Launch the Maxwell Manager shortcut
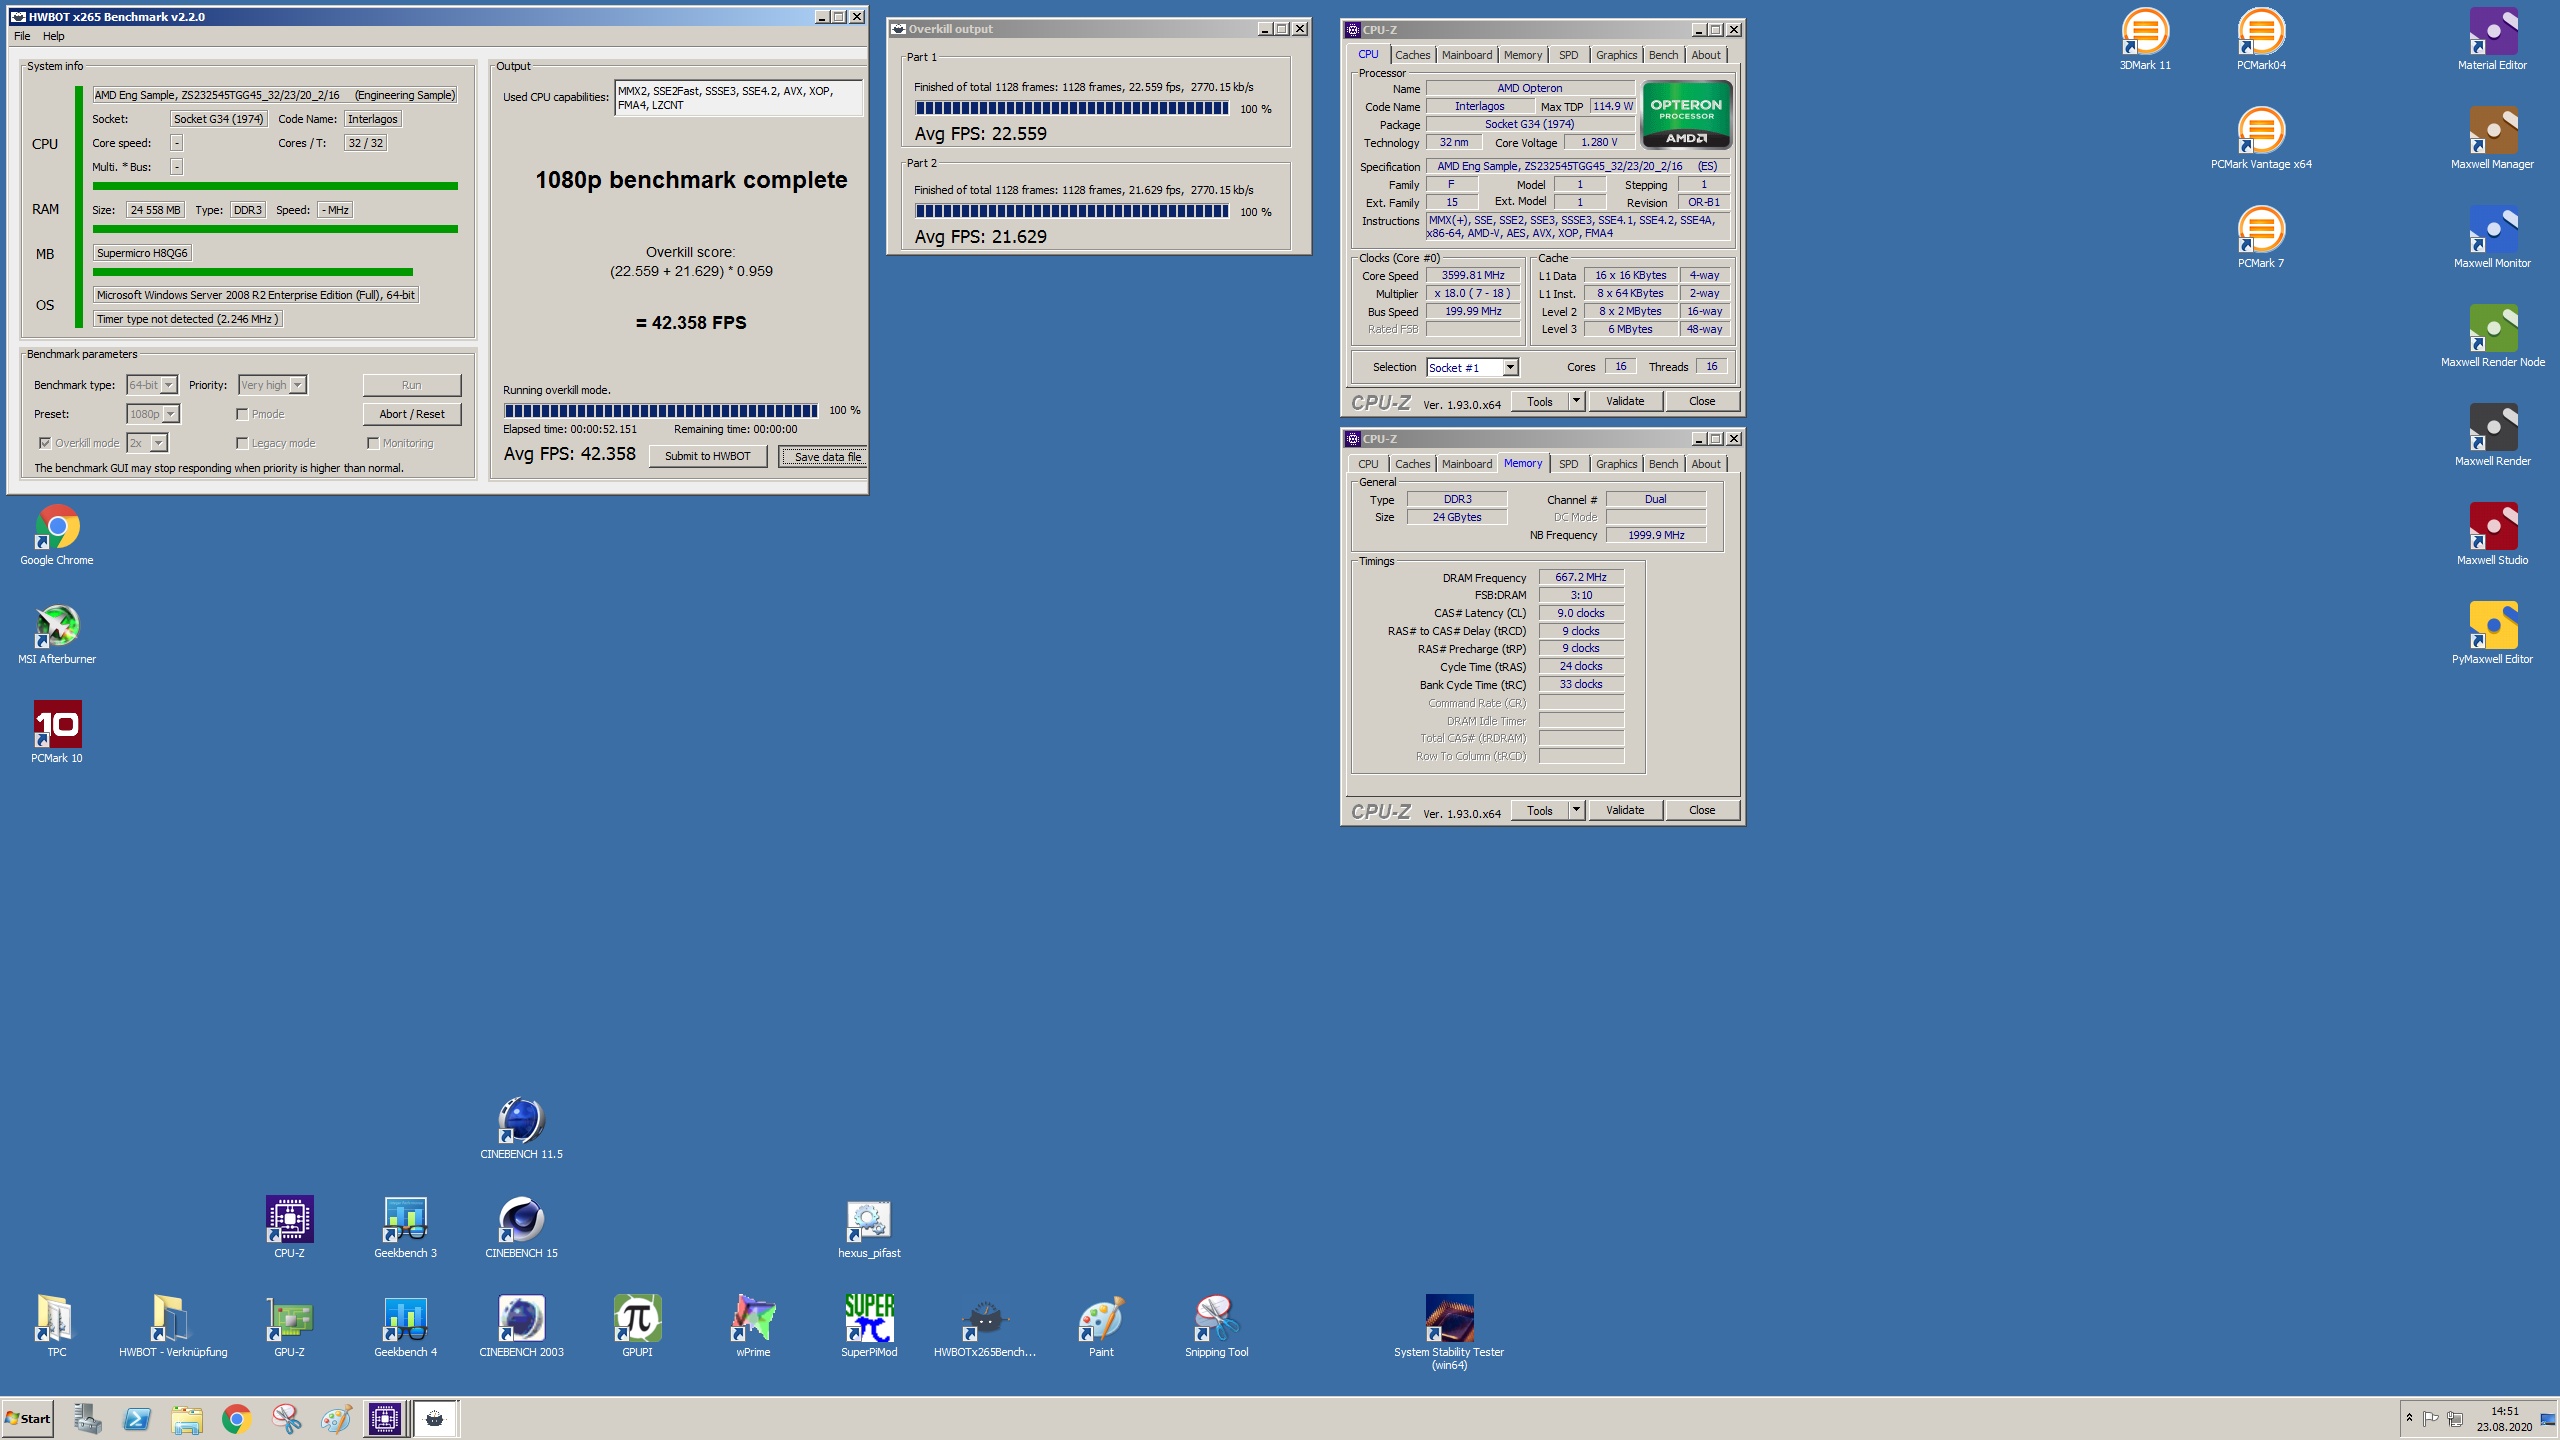This screenshot has height=1440, width=2560. click(x=2492, y=139)
